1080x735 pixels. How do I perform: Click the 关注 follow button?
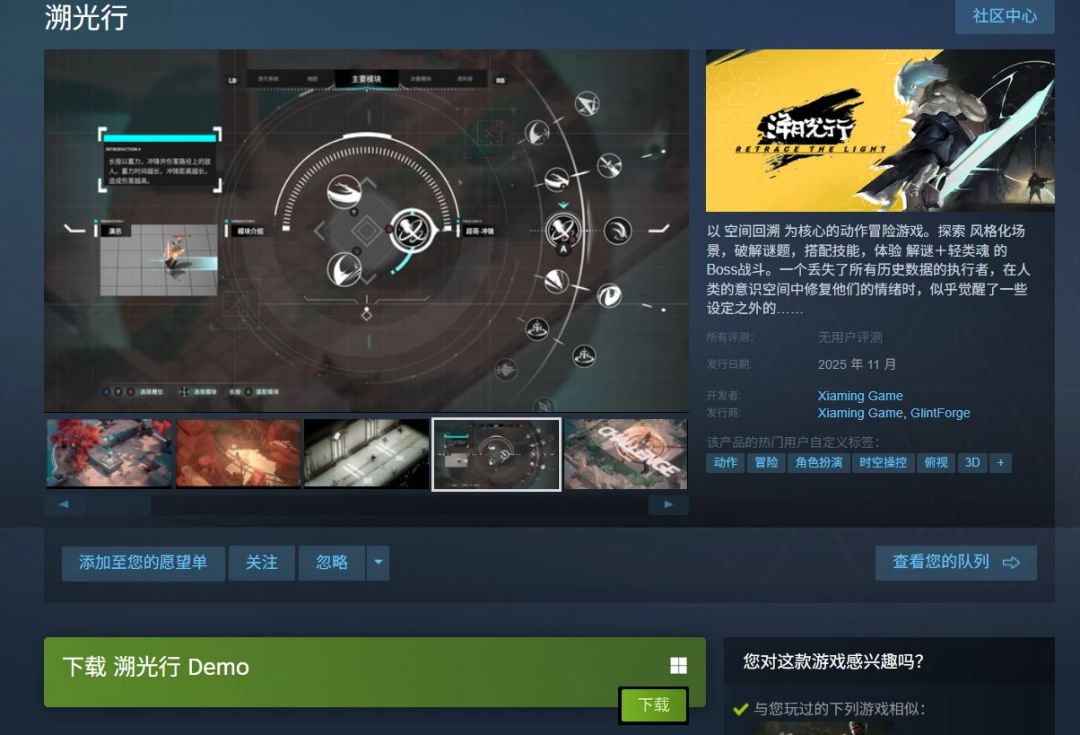coord(262,563)
